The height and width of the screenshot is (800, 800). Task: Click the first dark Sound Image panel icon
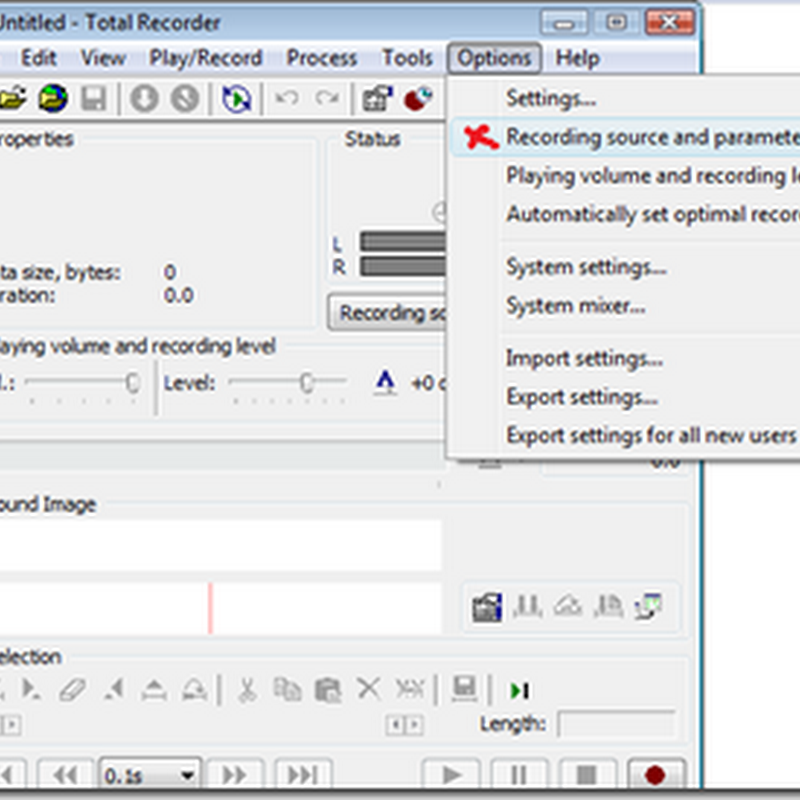487,607
